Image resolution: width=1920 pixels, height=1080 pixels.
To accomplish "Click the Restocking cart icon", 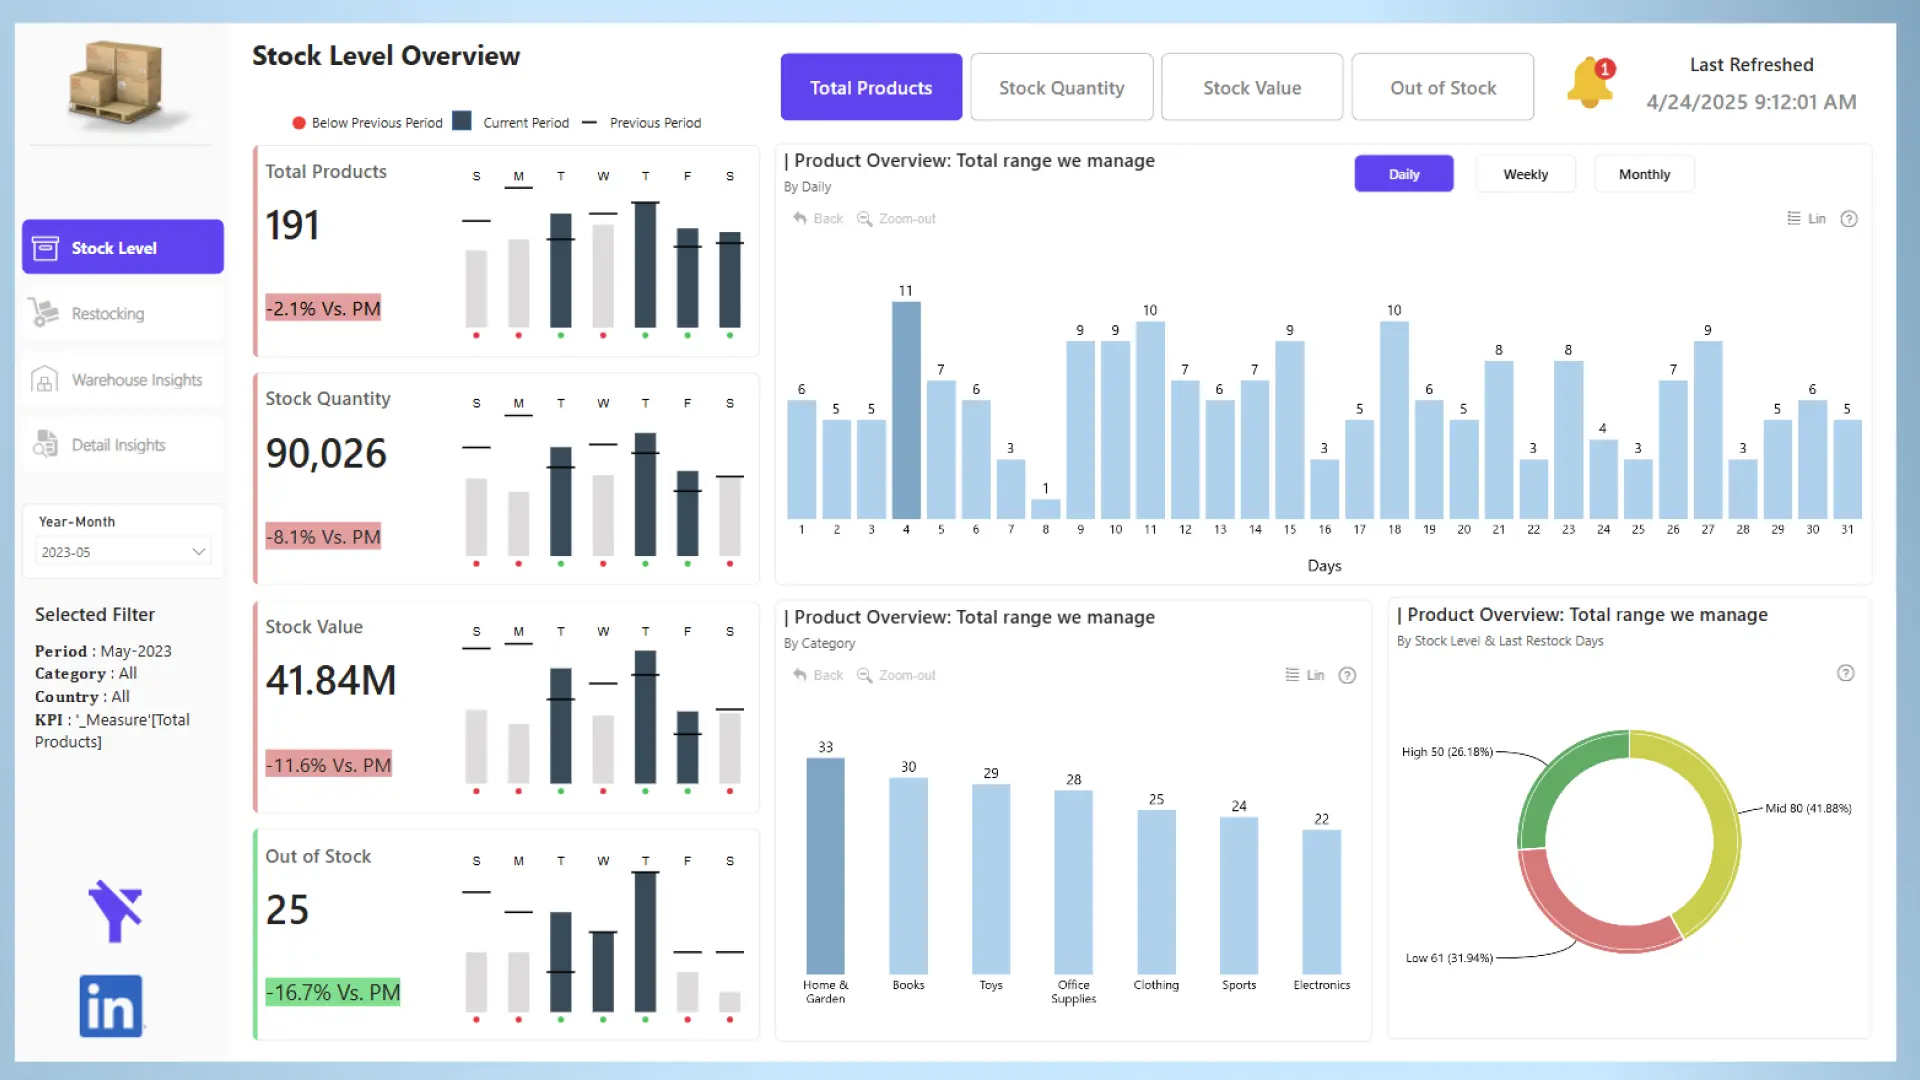I will 44,313.
